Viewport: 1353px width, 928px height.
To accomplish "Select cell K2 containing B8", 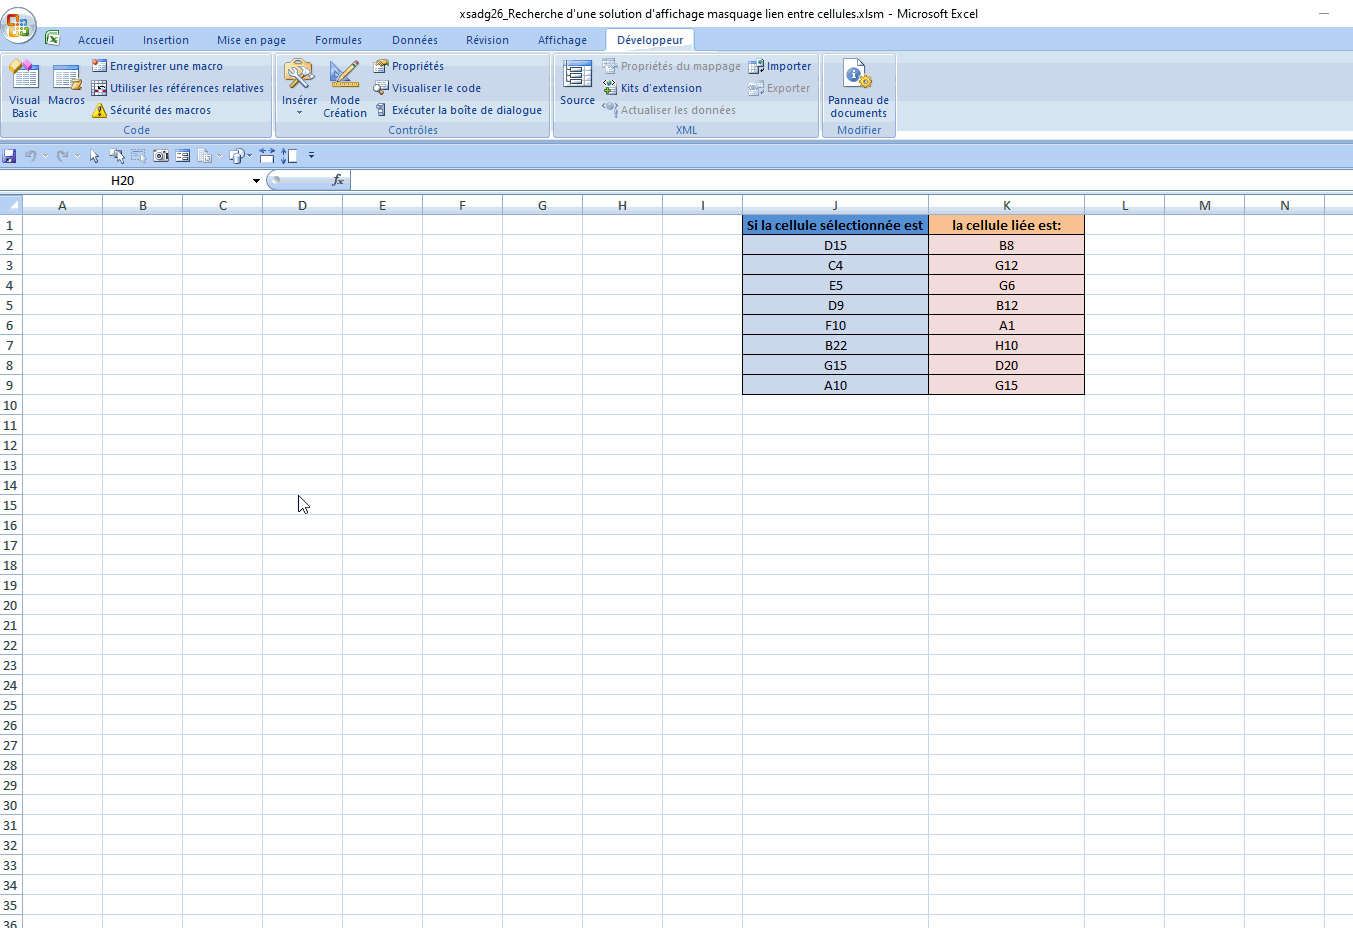I will [1006, 245].
